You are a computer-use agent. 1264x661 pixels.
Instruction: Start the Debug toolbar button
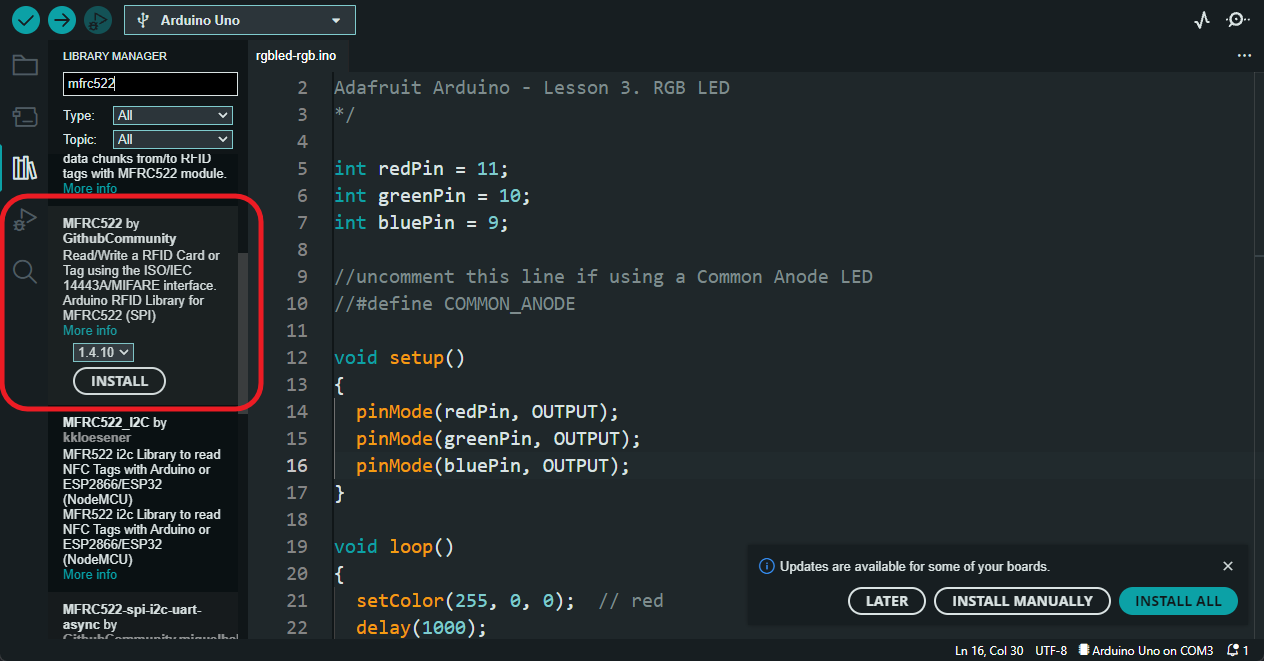(97, 19)
